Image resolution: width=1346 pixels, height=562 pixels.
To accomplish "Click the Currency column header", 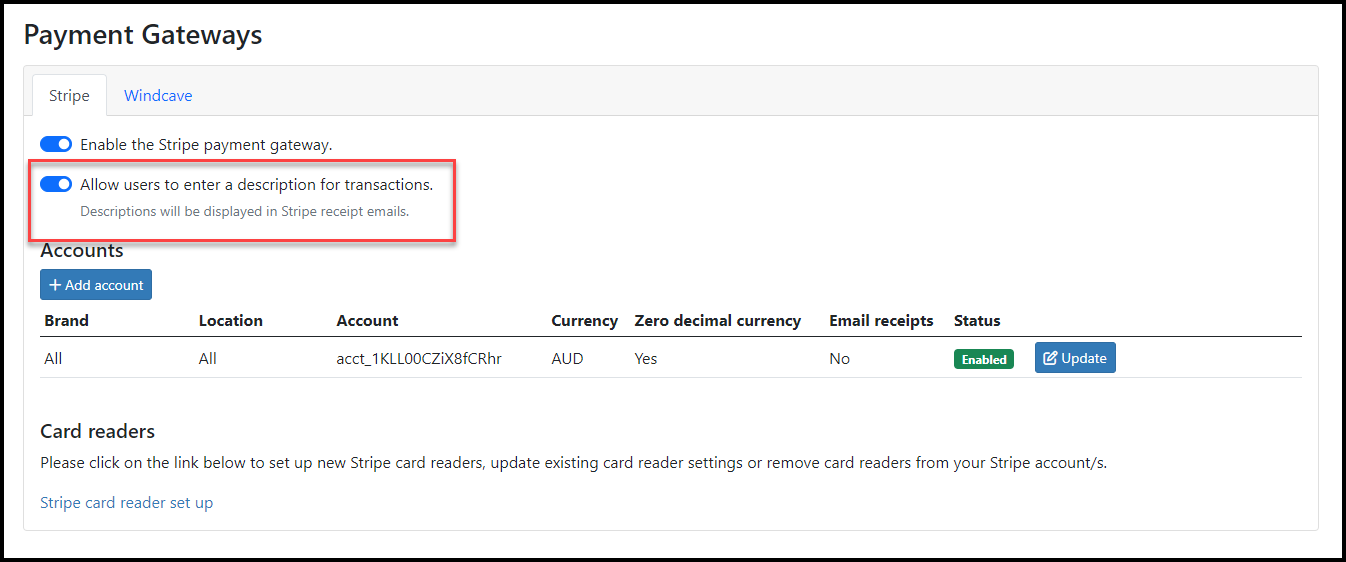I will 584,321.
